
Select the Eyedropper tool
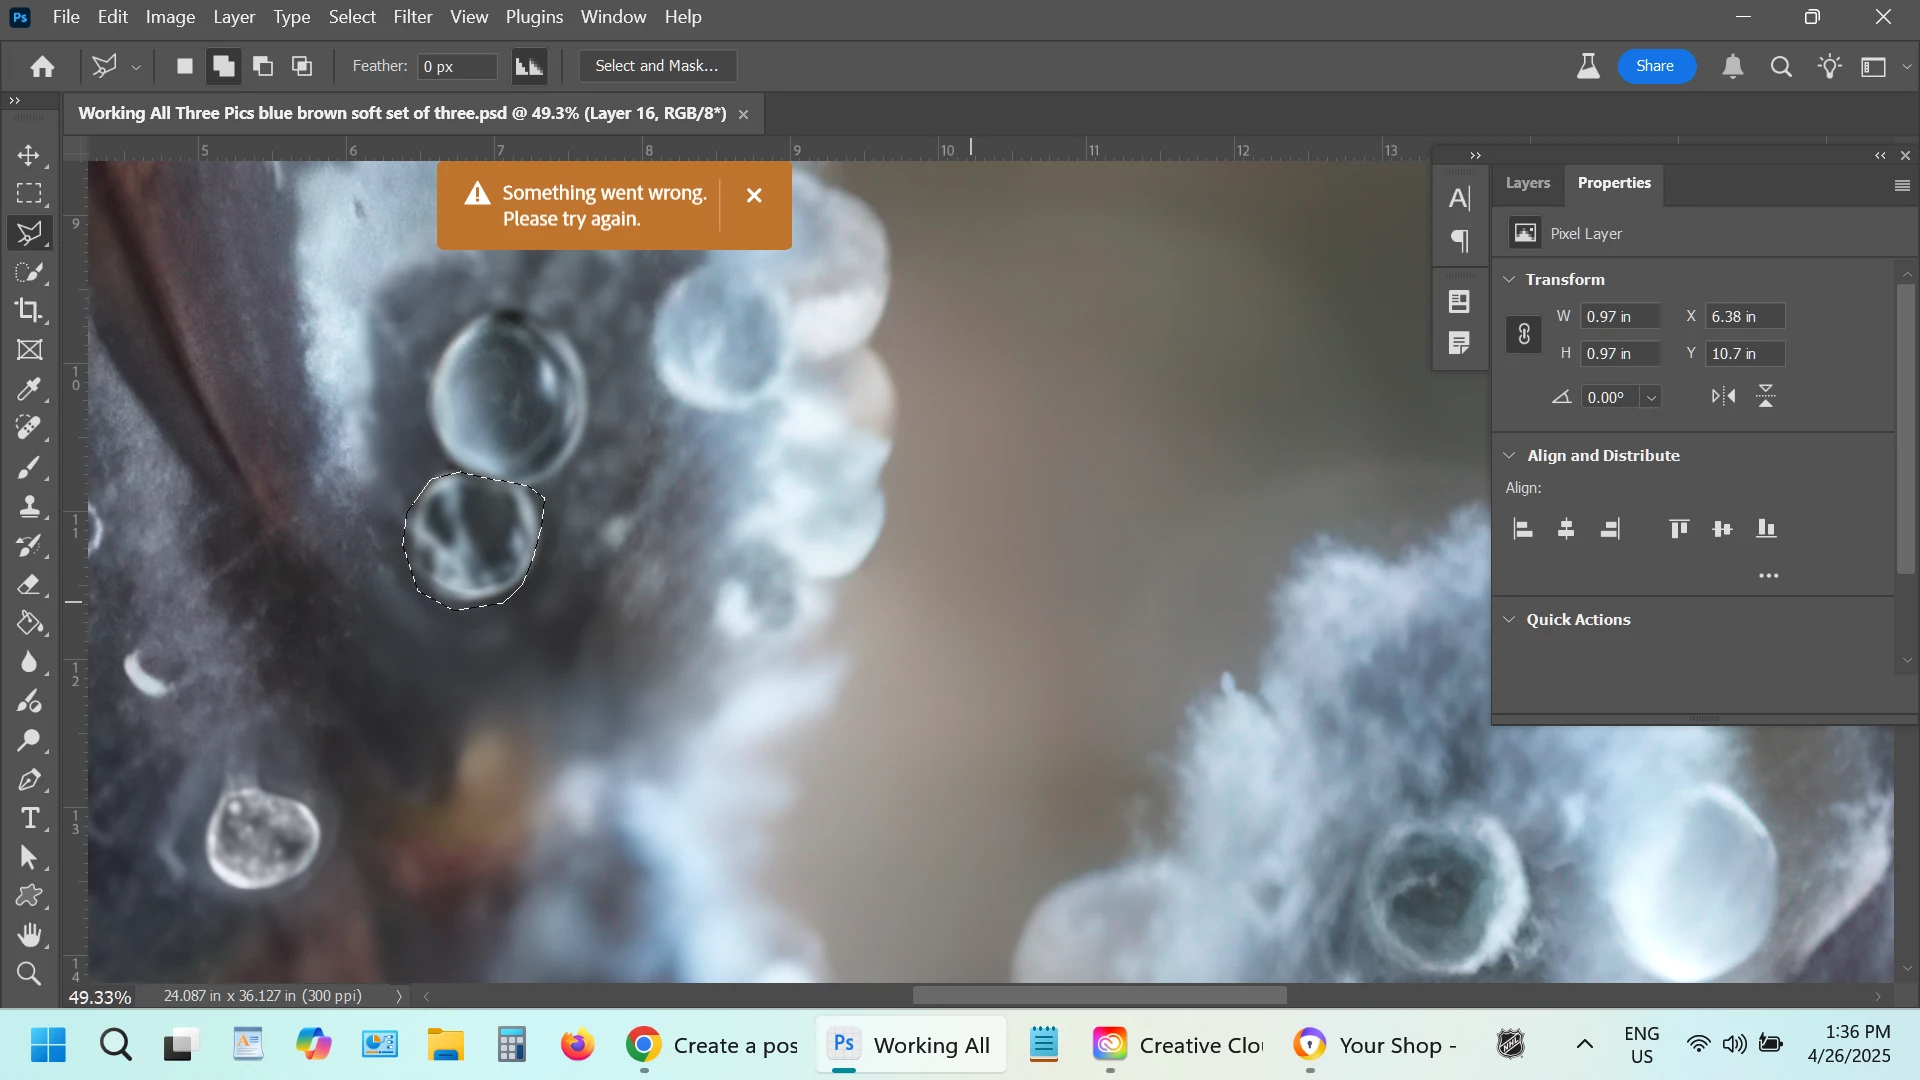pos(29,389)
